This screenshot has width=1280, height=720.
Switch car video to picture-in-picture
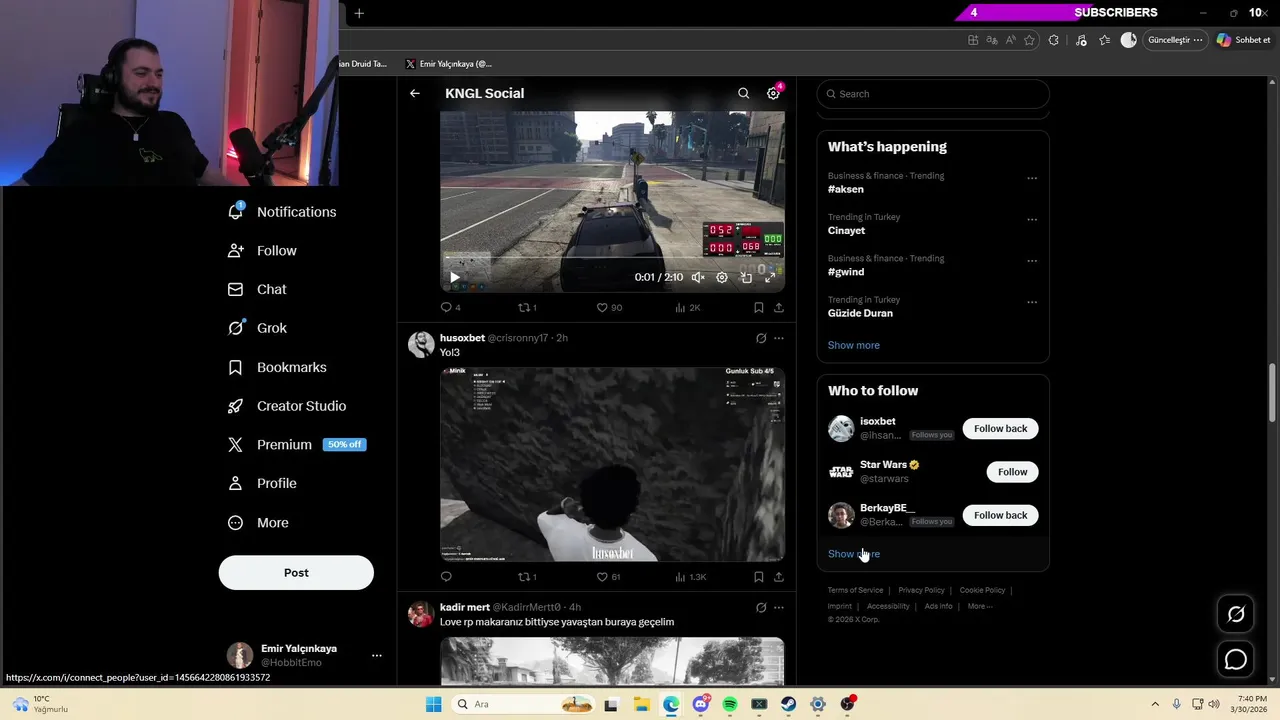pos(746,277)
